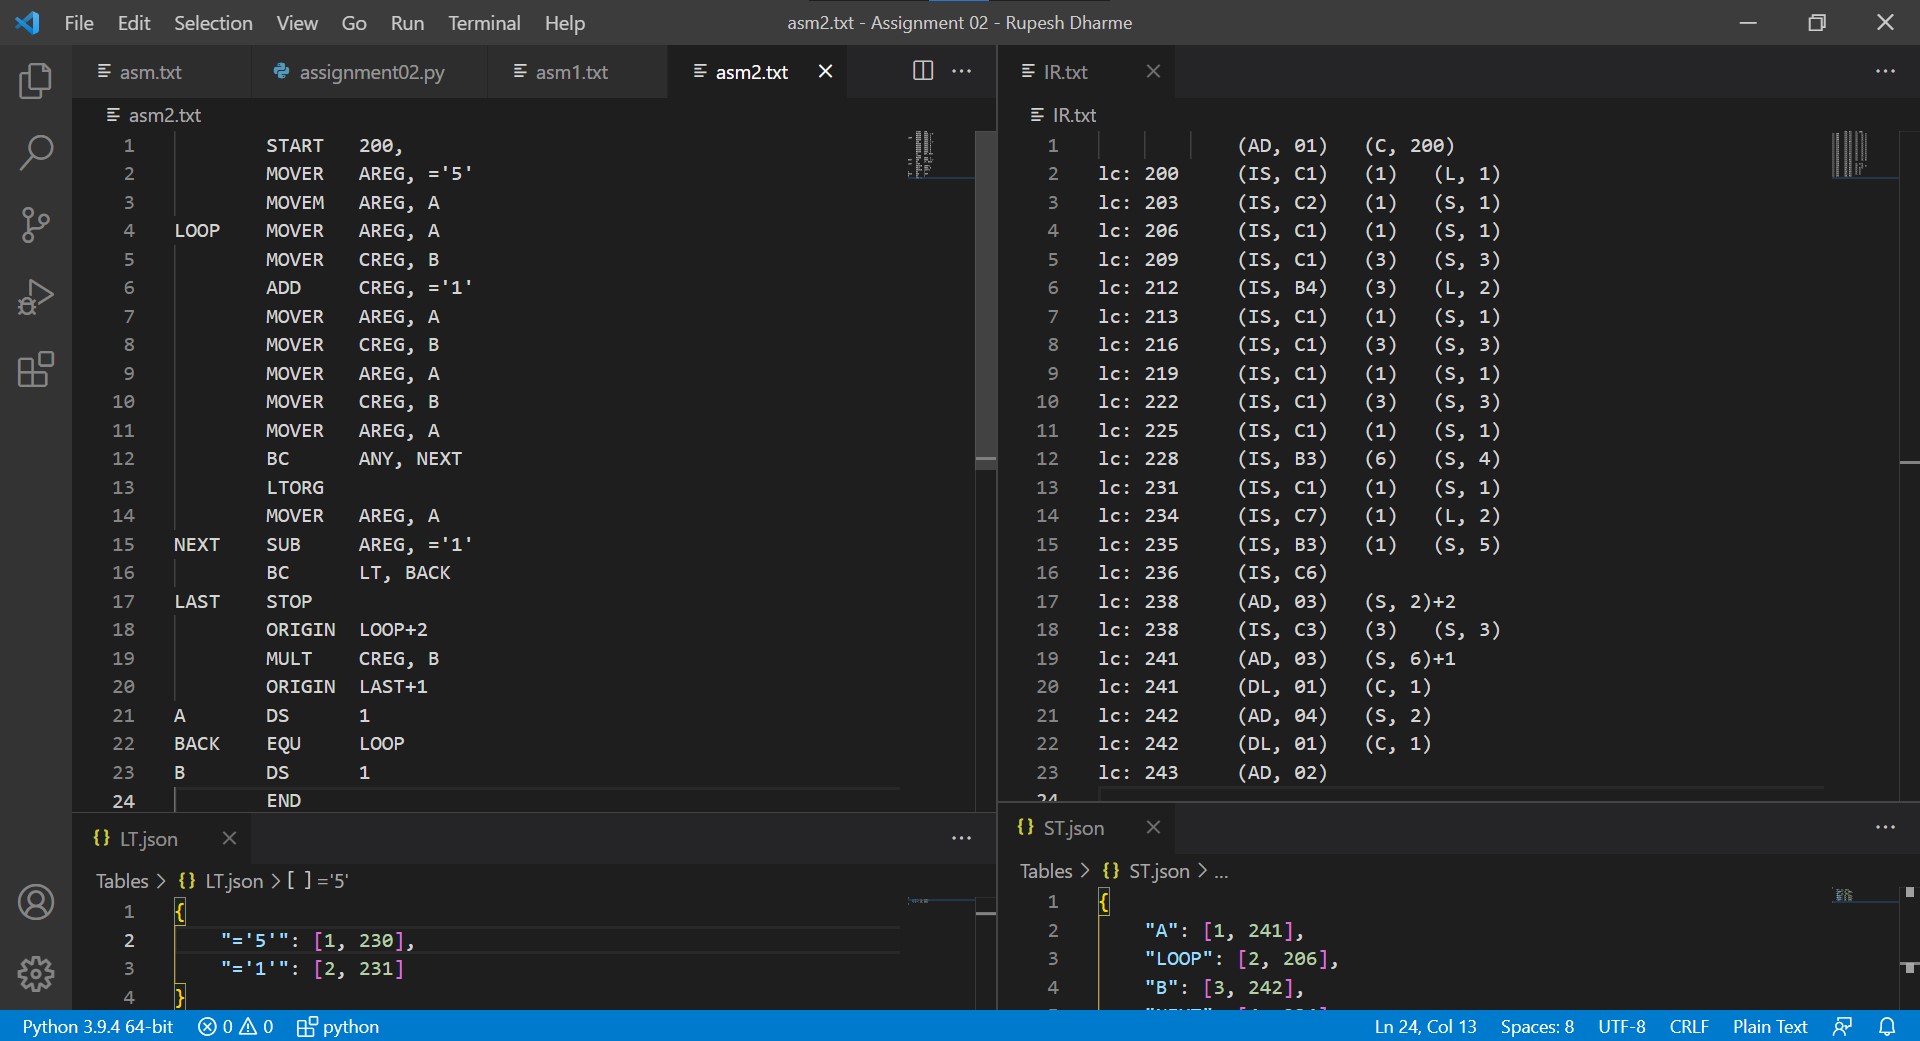Screen dimensions: 1920x1041
Task: Click the asm2.txt vertical scrollbar thumb
Action: pyautogui.click(x=986, y=298)
